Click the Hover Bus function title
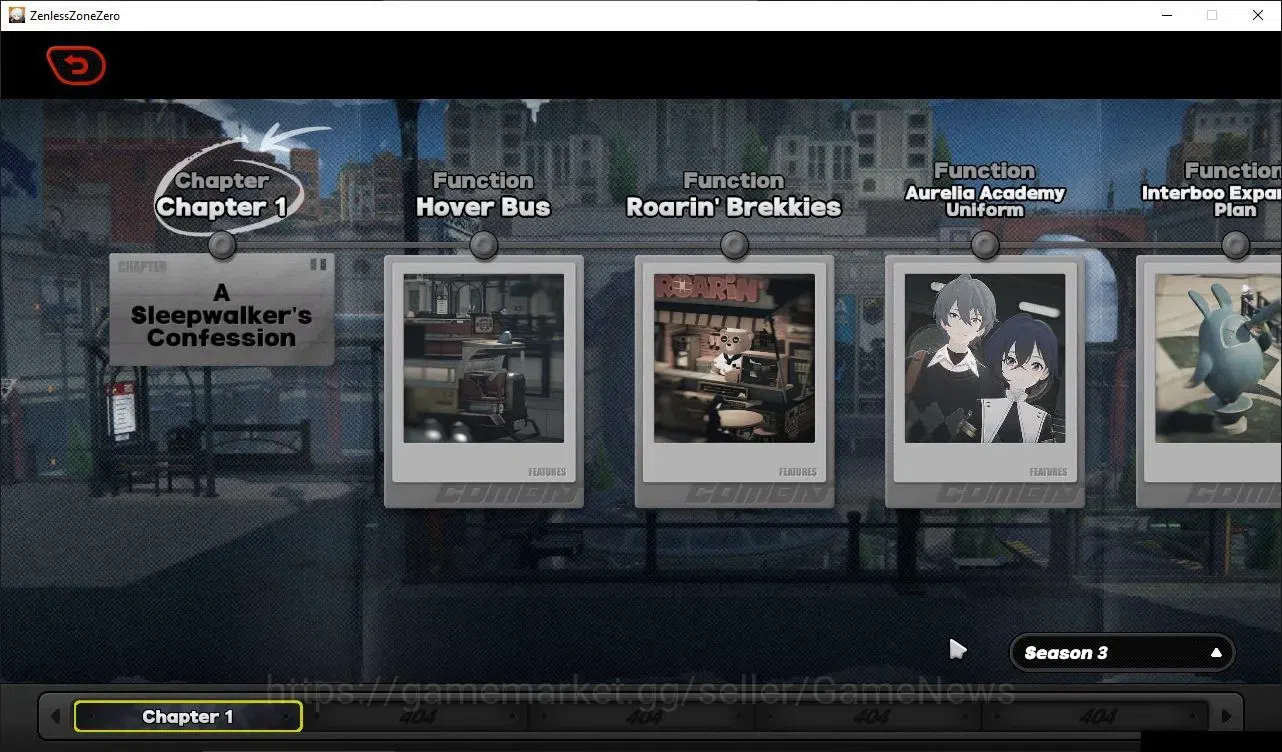The image size is (1282, 752). click(484, 207)
